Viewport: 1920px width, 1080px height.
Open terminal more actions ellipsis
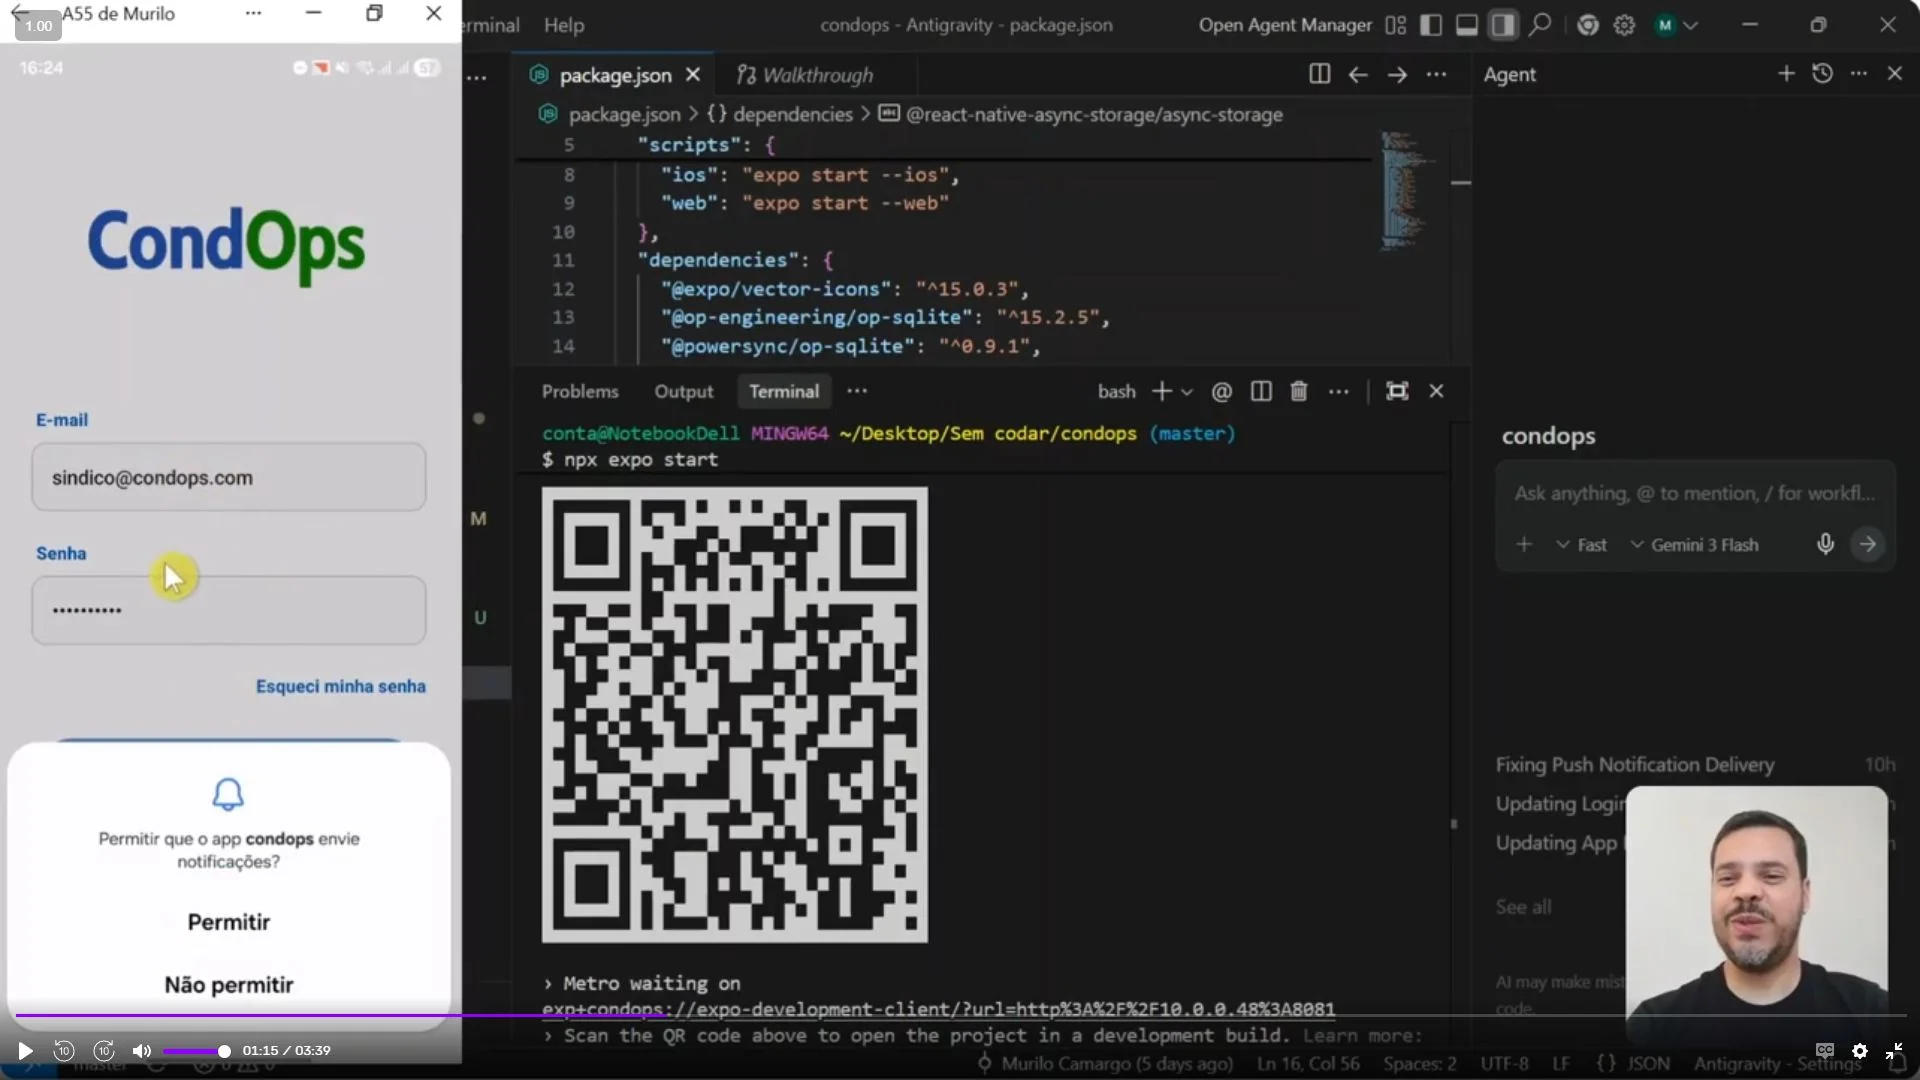tap(1339, 391)
